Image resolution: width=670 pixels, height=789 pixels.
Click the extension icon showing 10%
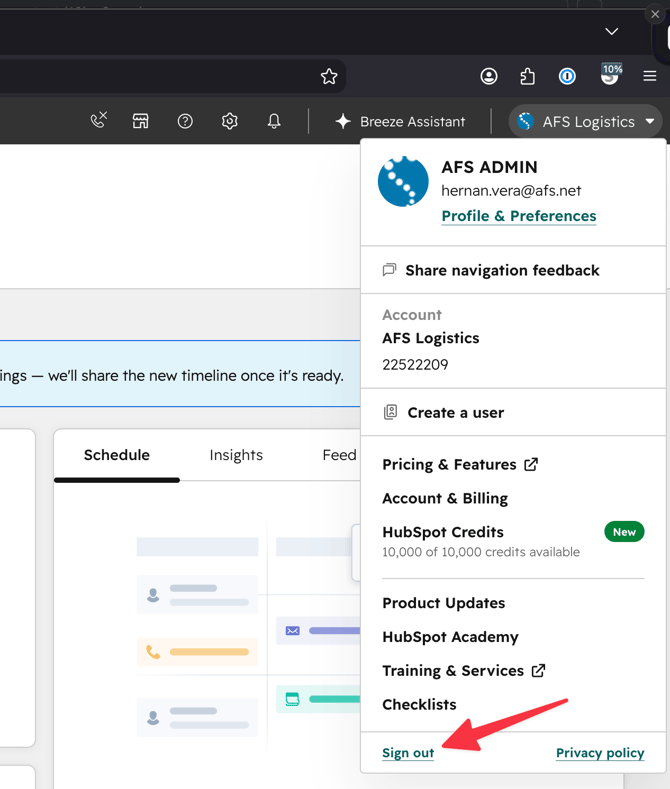611,74
